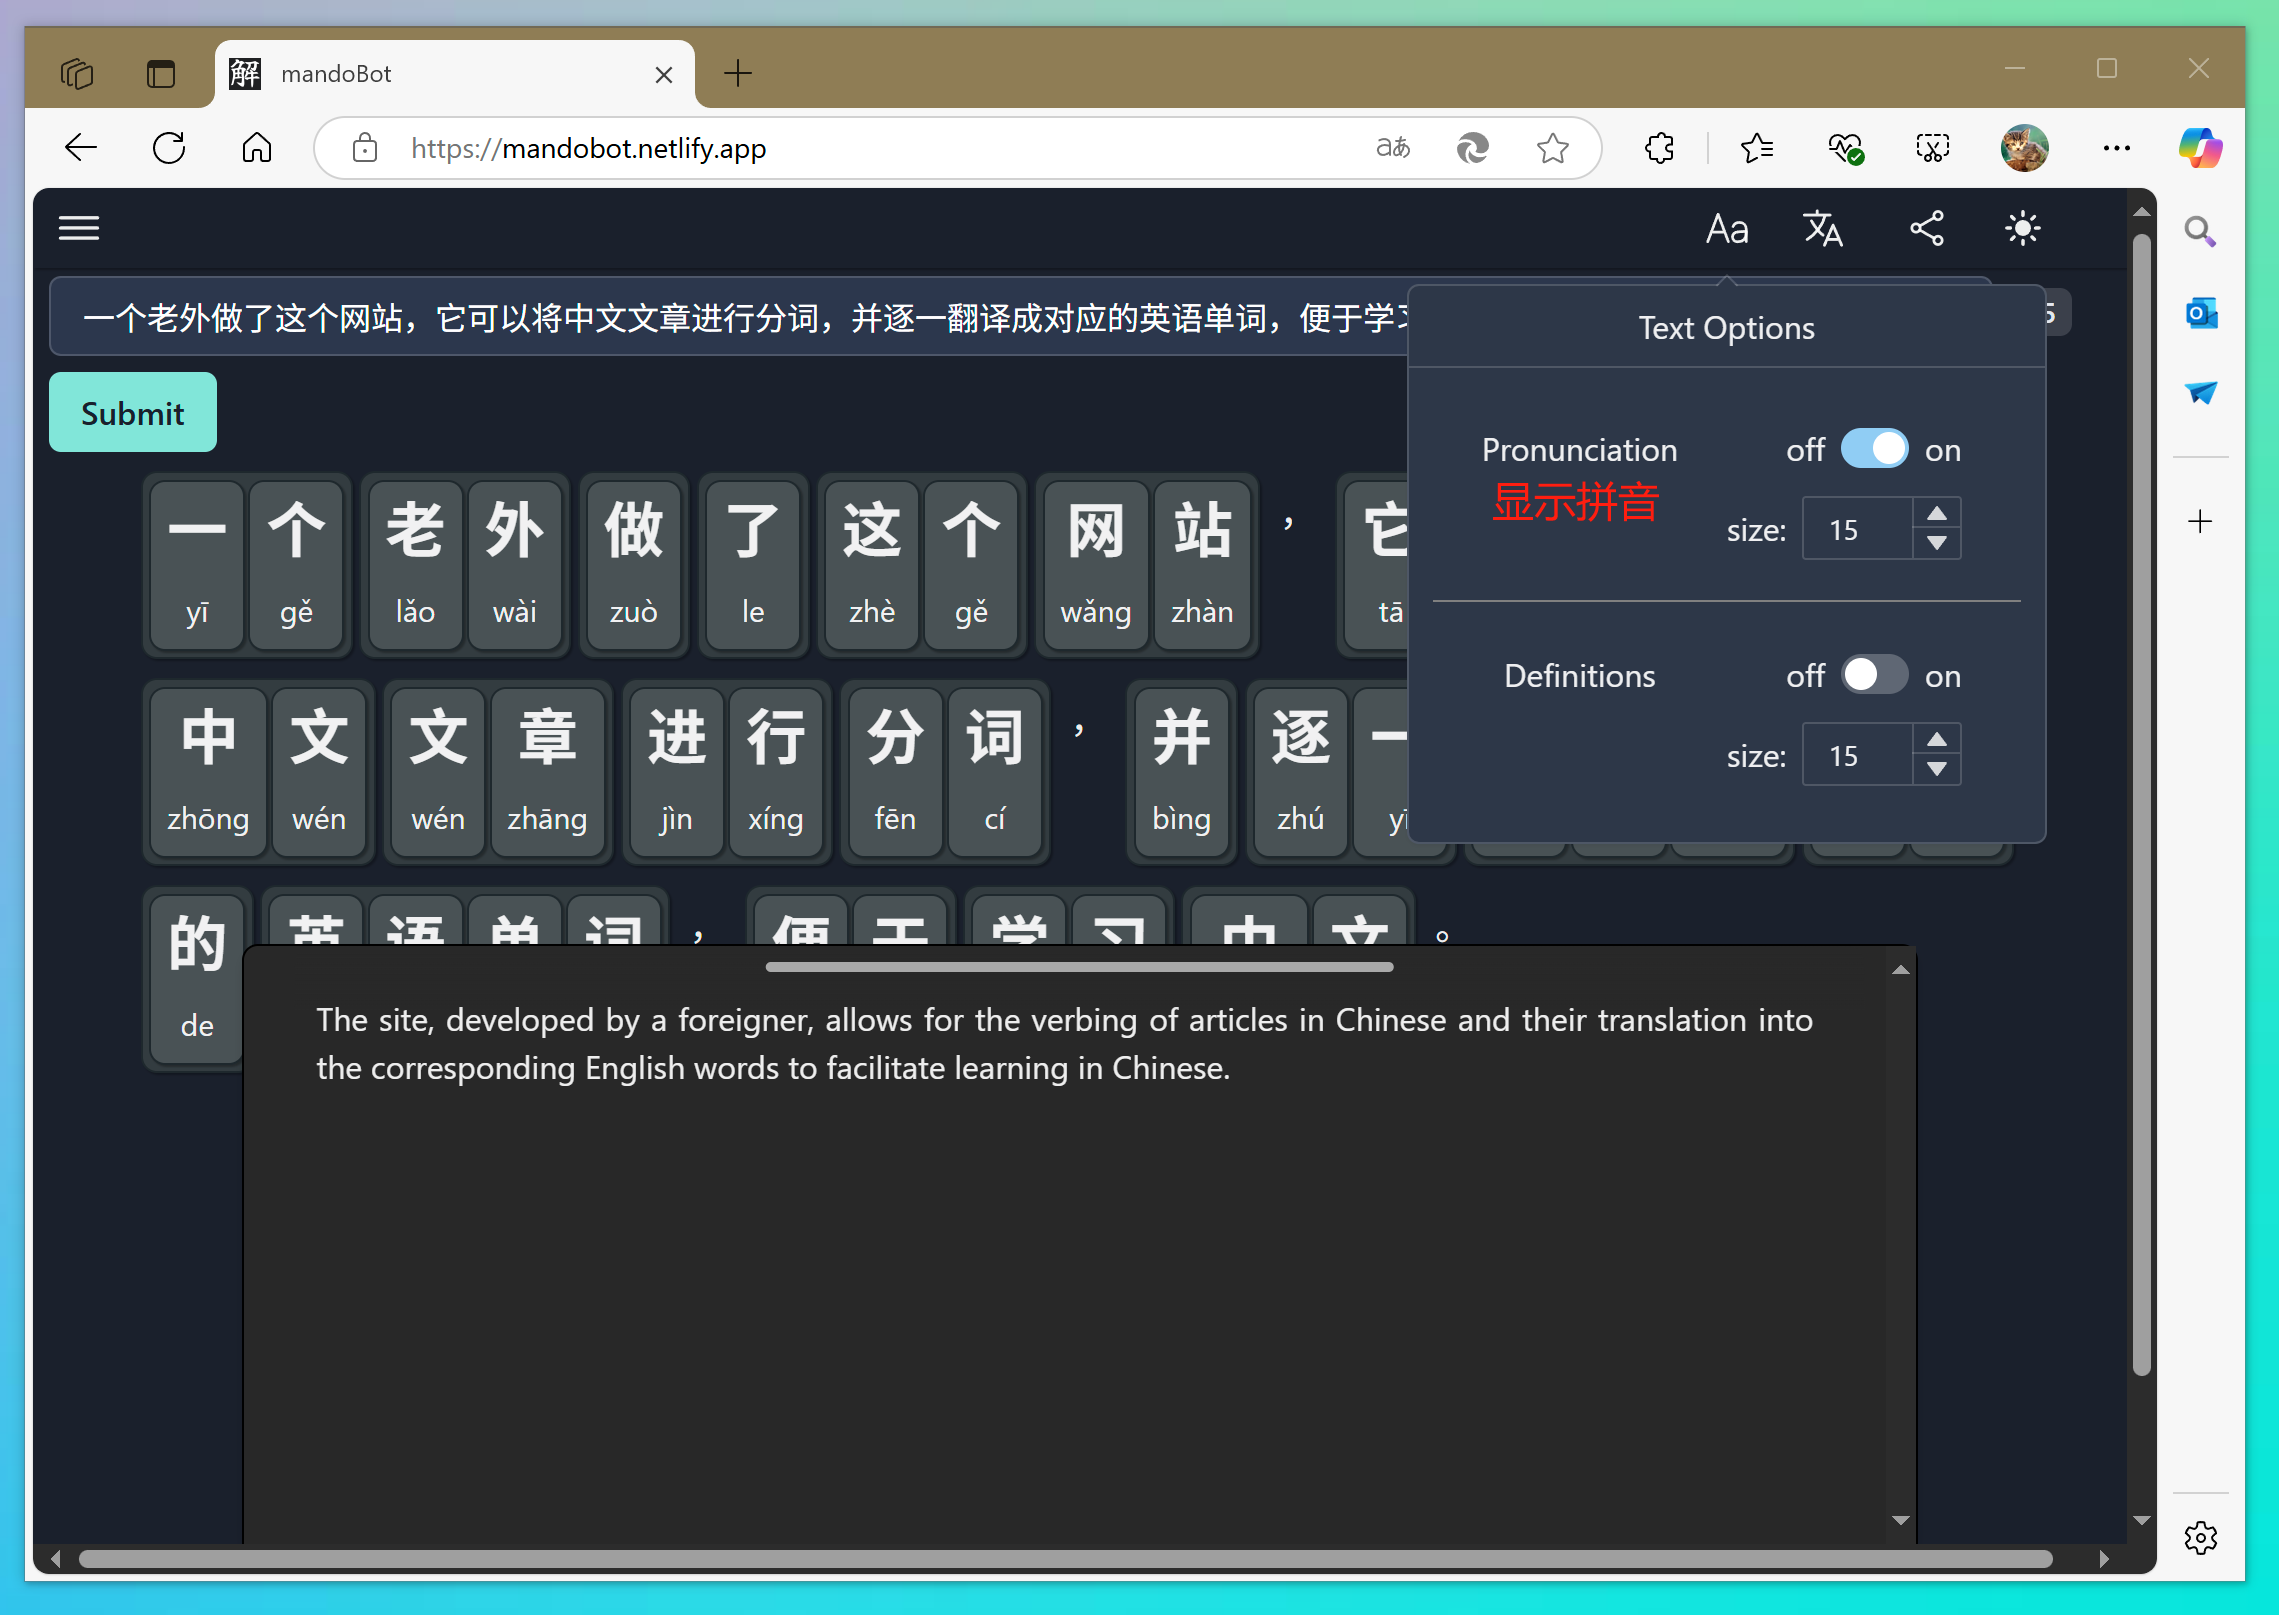The image size is (2279, 1615).
Task: Open the user profile avatar
Action: point(2024,148)
